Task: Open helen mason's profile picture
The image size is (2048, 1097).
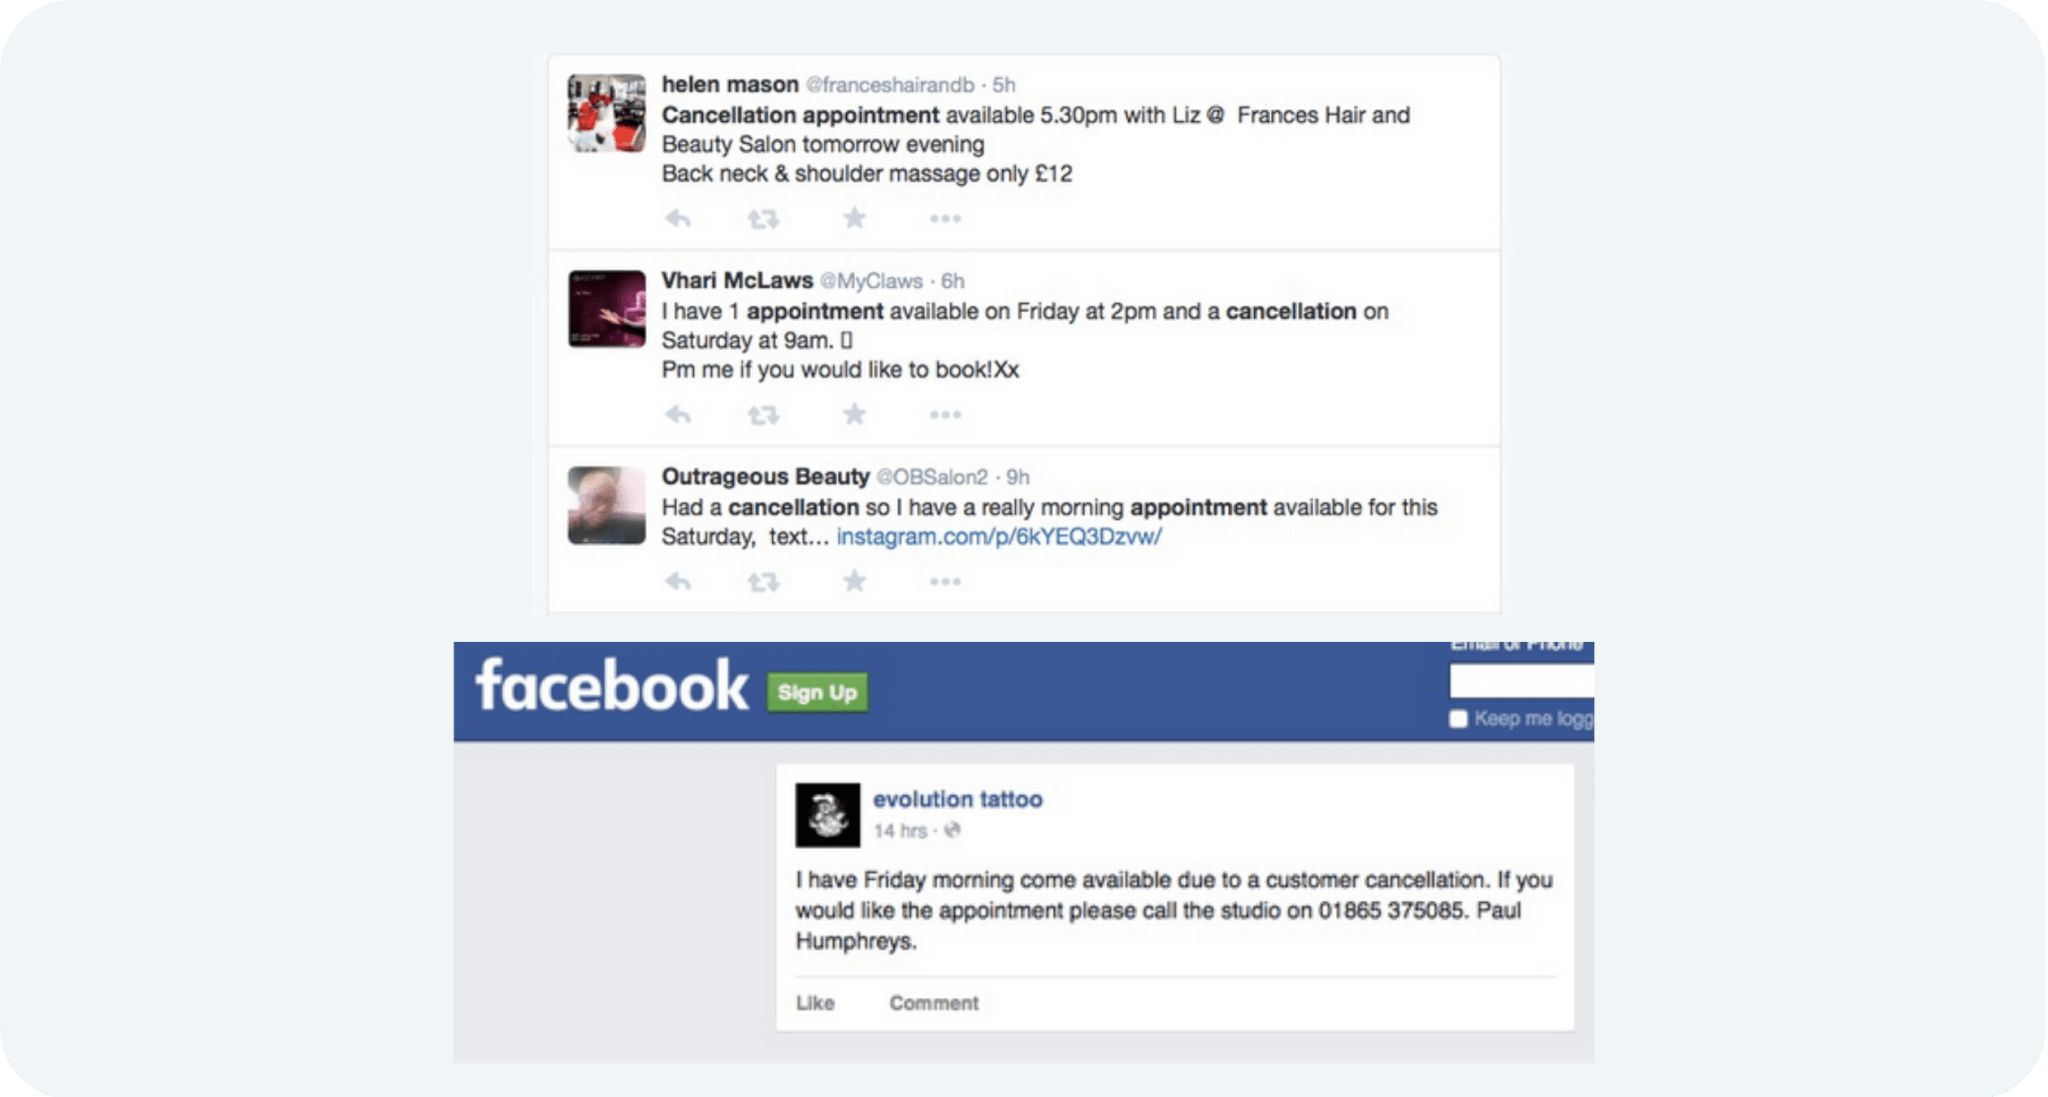Action: (607, 113)
